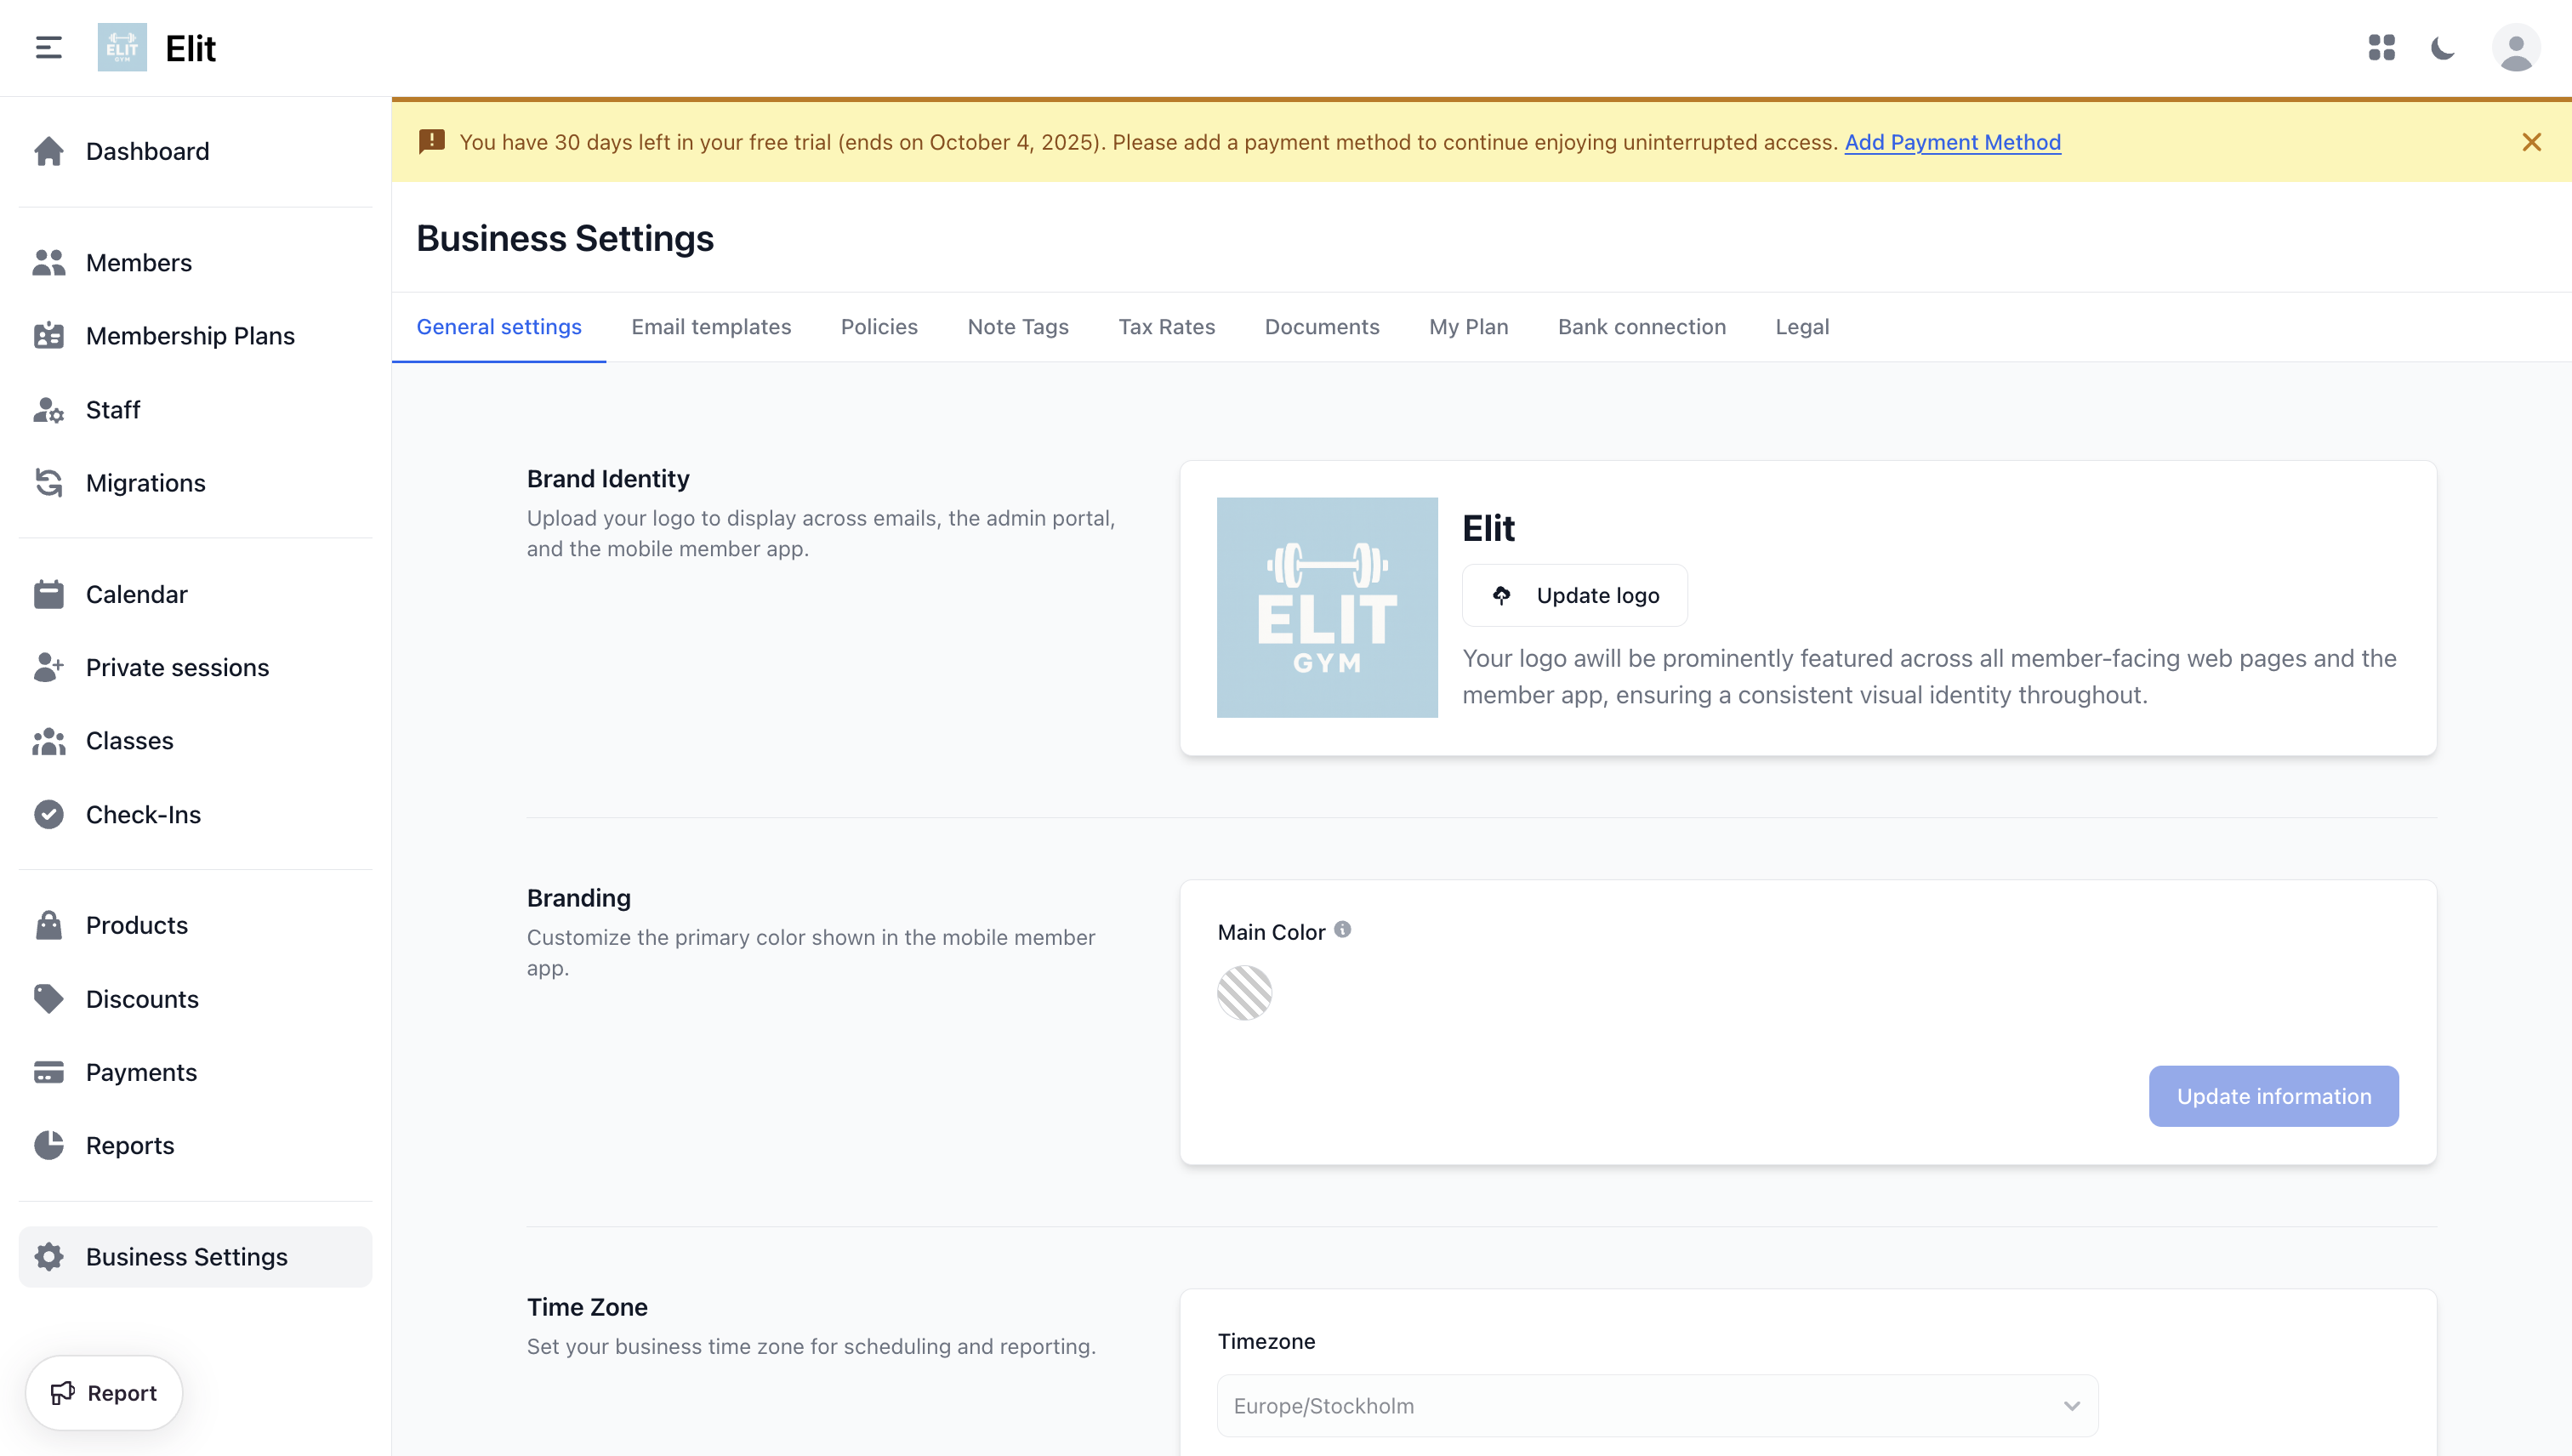Click the Elit gym logo in header
2572x1456 pixels.
click(x=122, y=48)
